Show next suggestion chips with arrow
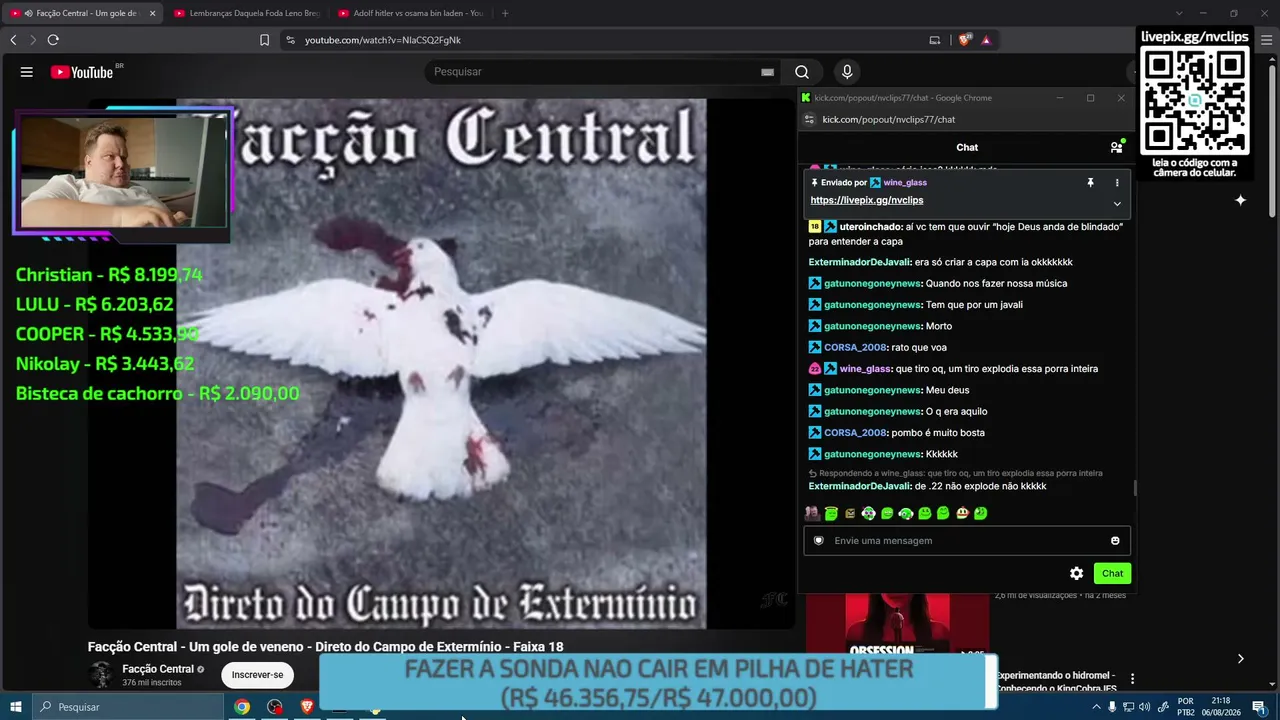This screenshot has width=1280, height=720. pyautogui.click(x=1240, y=659)
